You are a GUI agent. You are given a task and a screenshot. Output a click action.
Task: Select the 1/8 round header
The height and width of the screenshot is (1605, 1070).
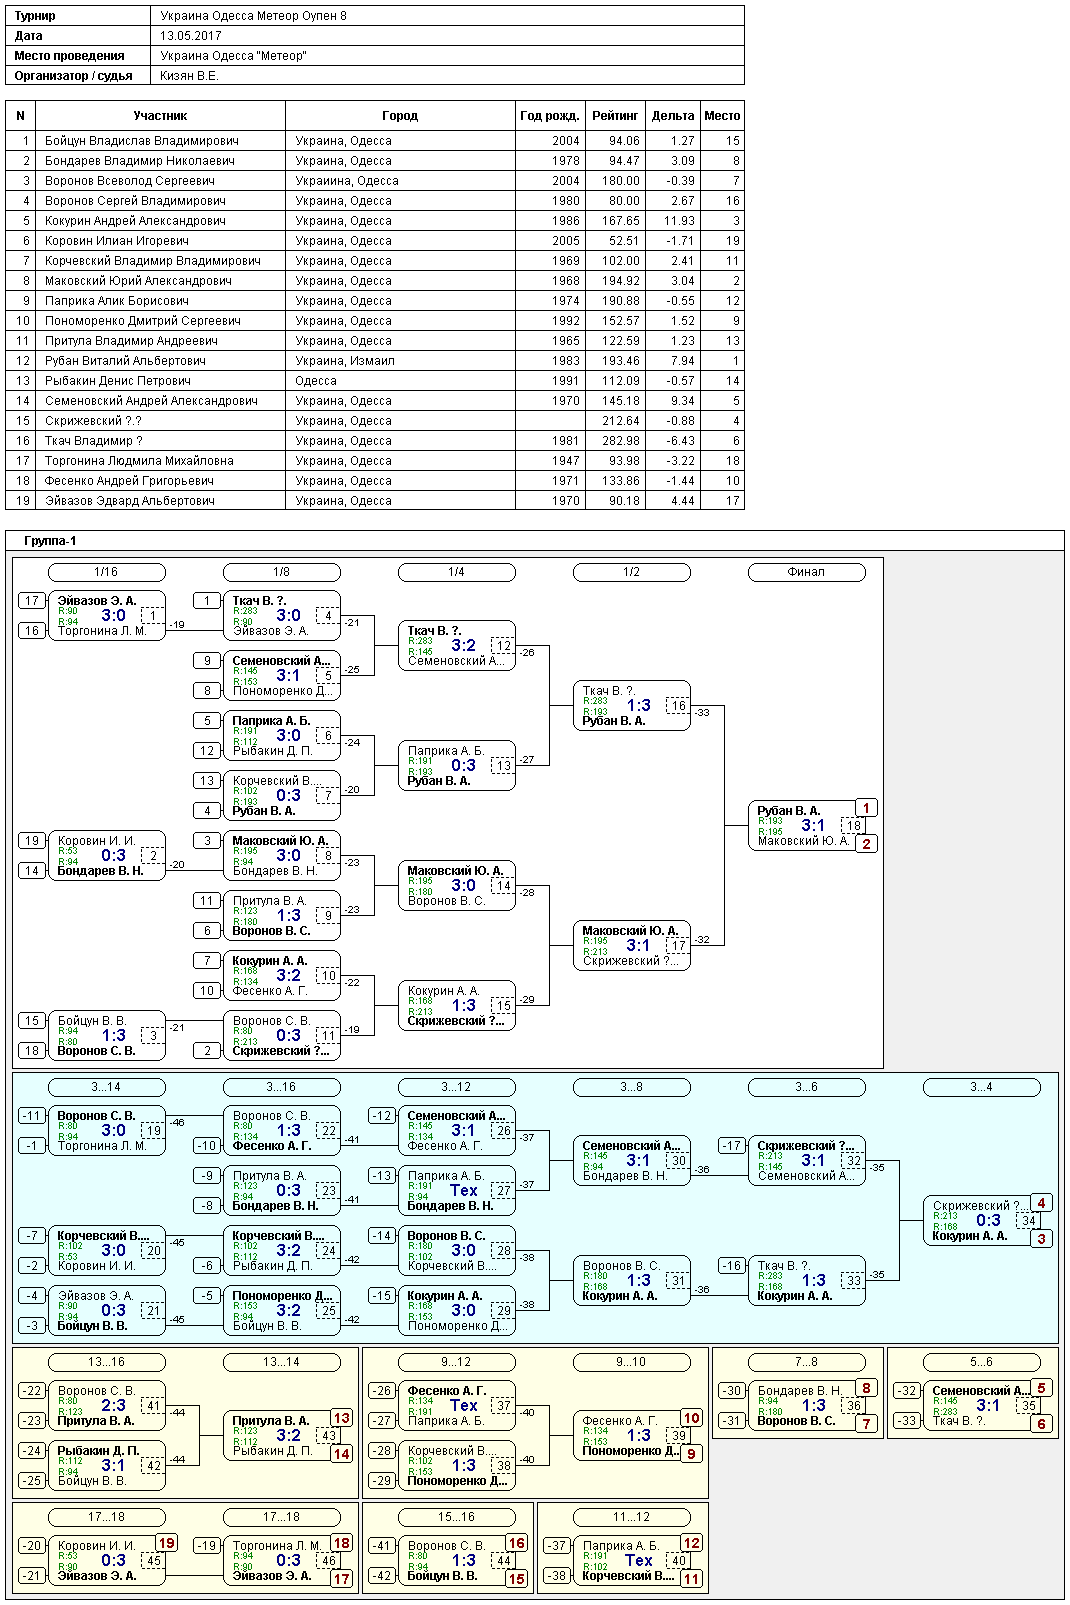coord(281,572)
